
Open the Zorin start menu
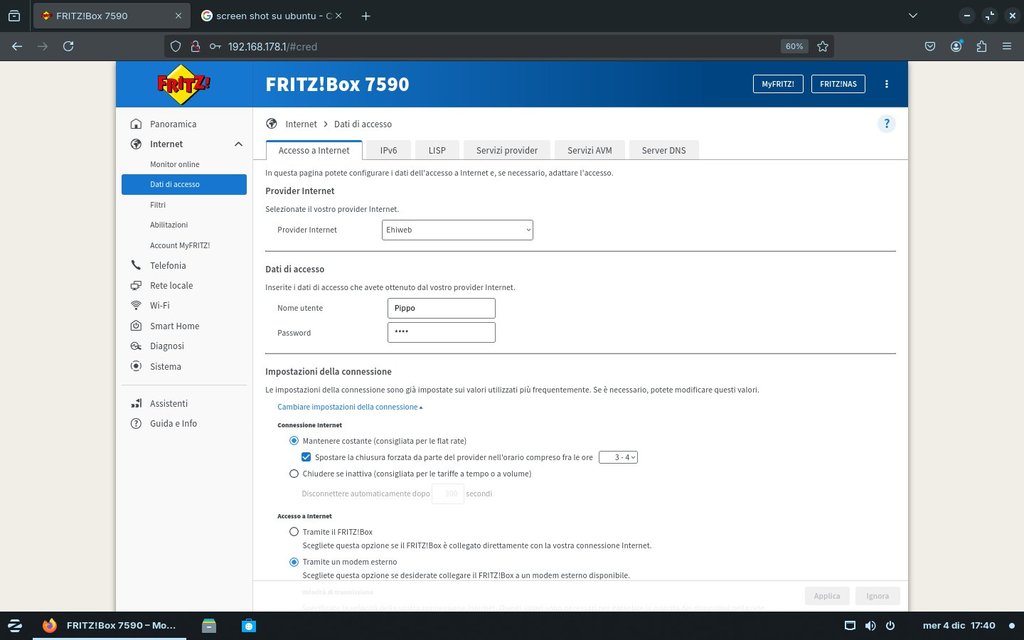coord(14,626)
